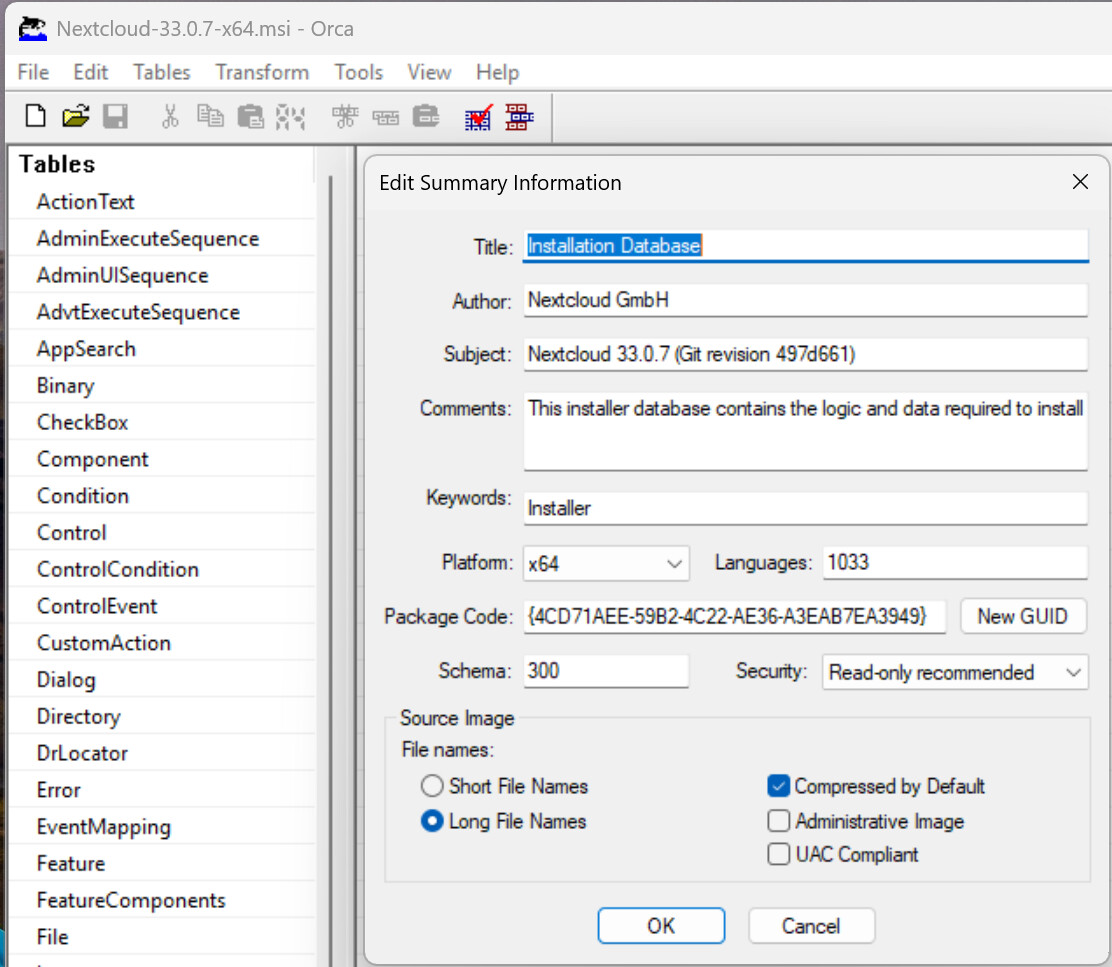This screenshot has width=1112, height=967.
Task: Click the Paste Row toolbar icon
Action: point(426,116)
